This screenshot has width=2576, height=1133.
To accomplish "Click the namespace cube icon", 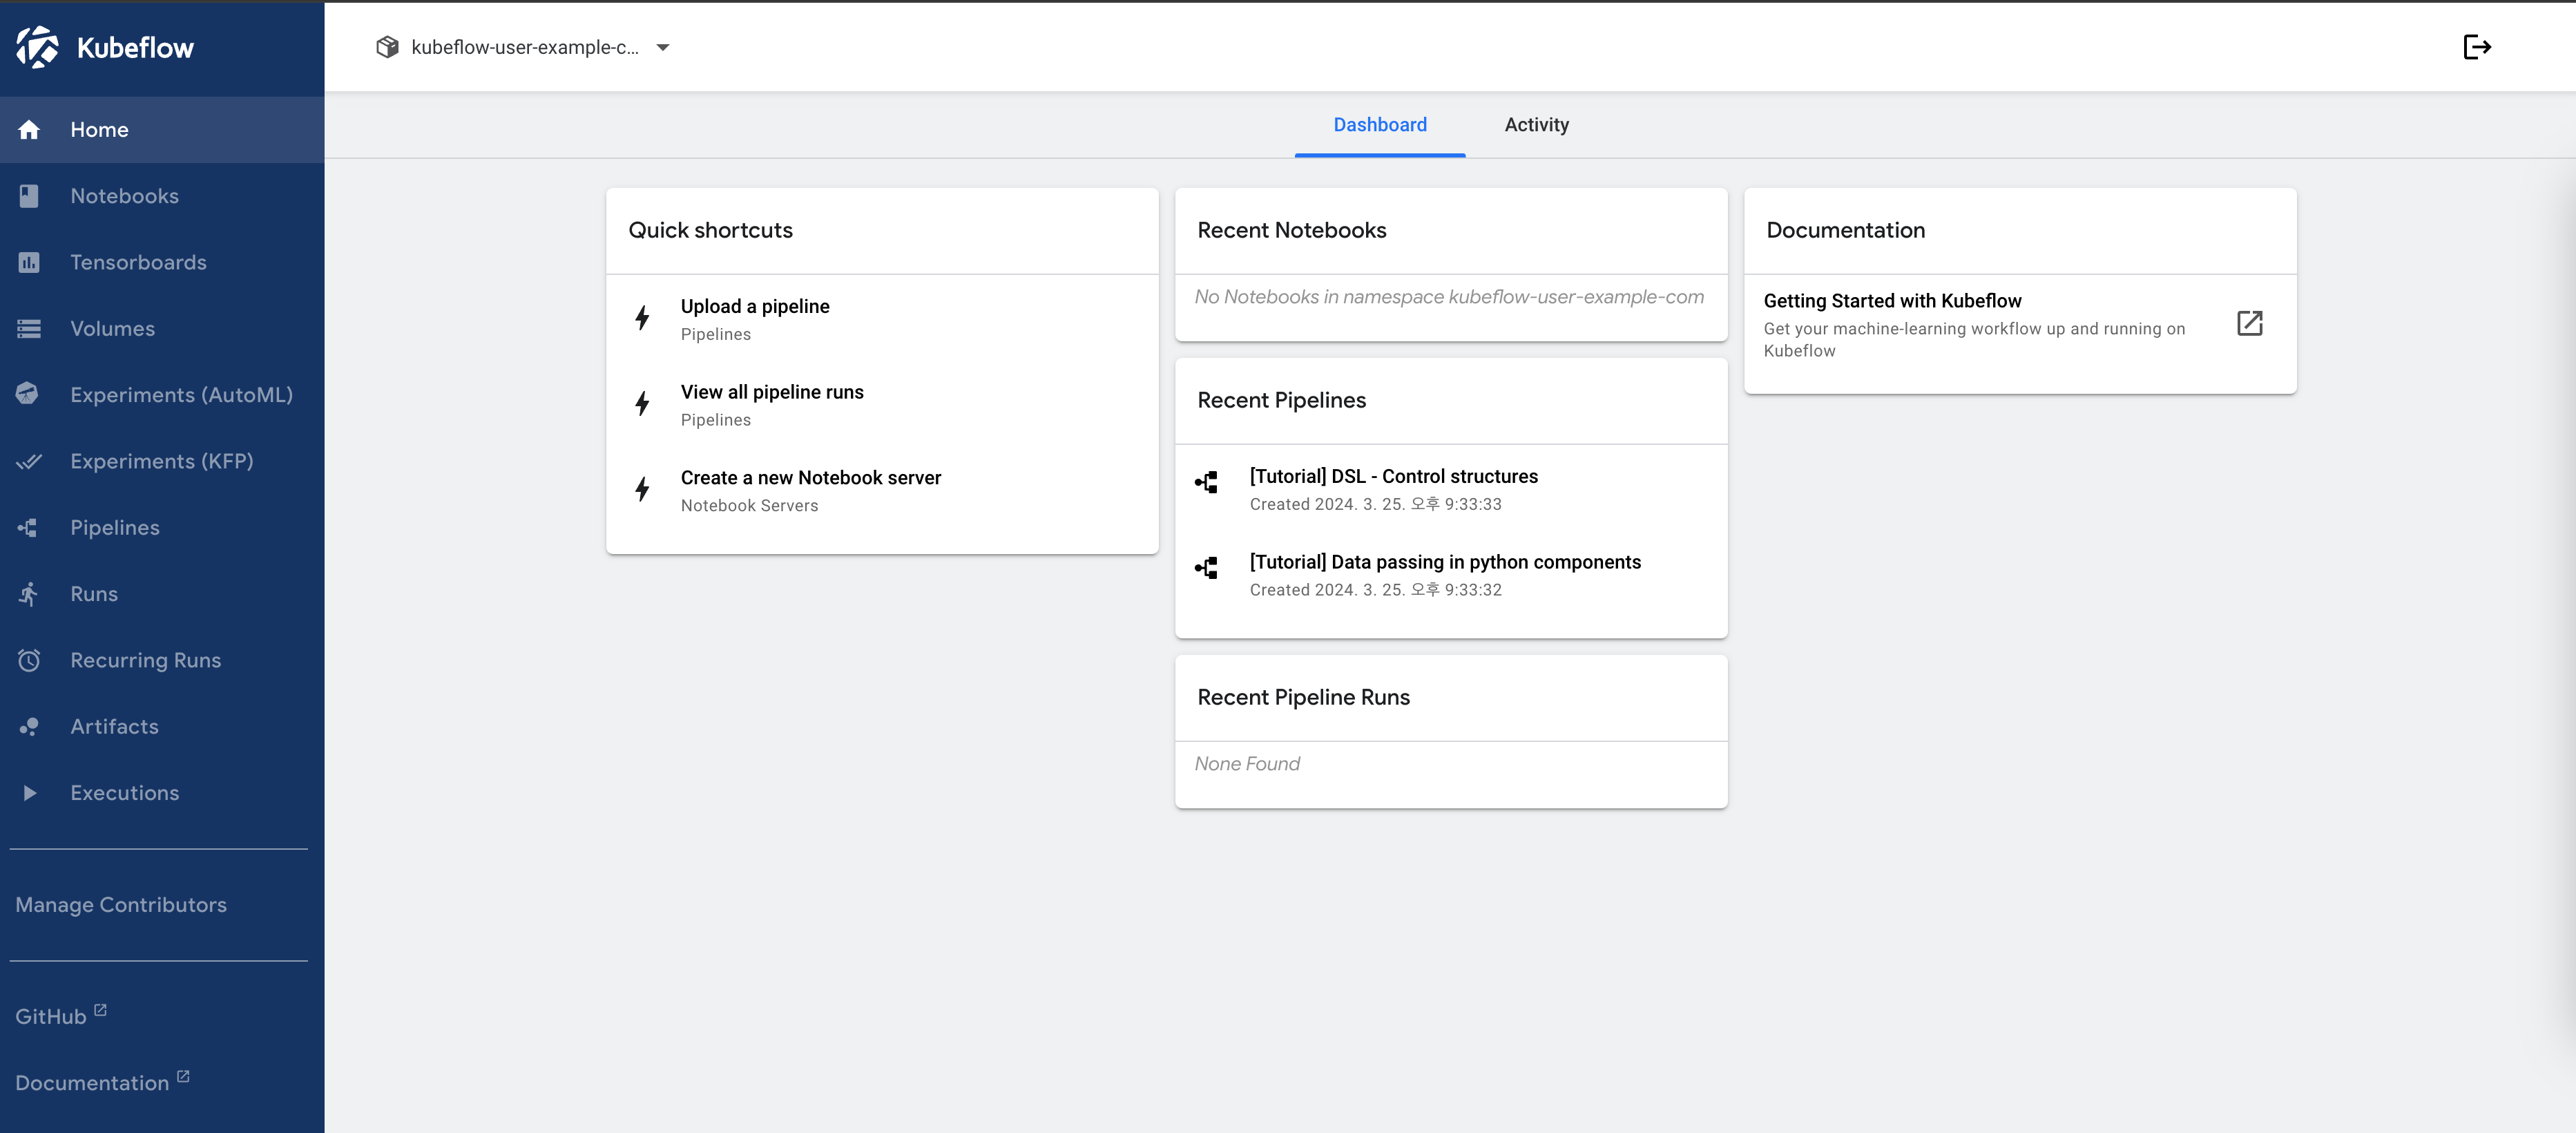I will (x=387, y=47).
